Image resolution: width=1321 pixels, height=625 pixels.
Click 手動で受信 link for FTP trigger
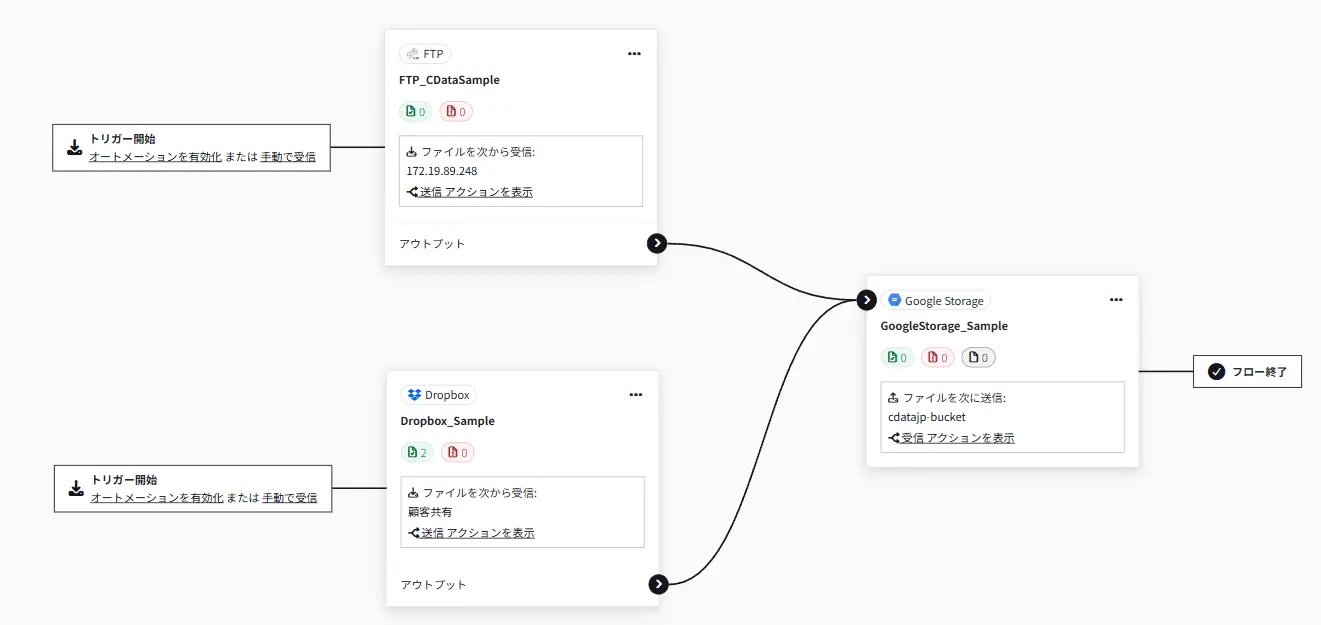288,156
